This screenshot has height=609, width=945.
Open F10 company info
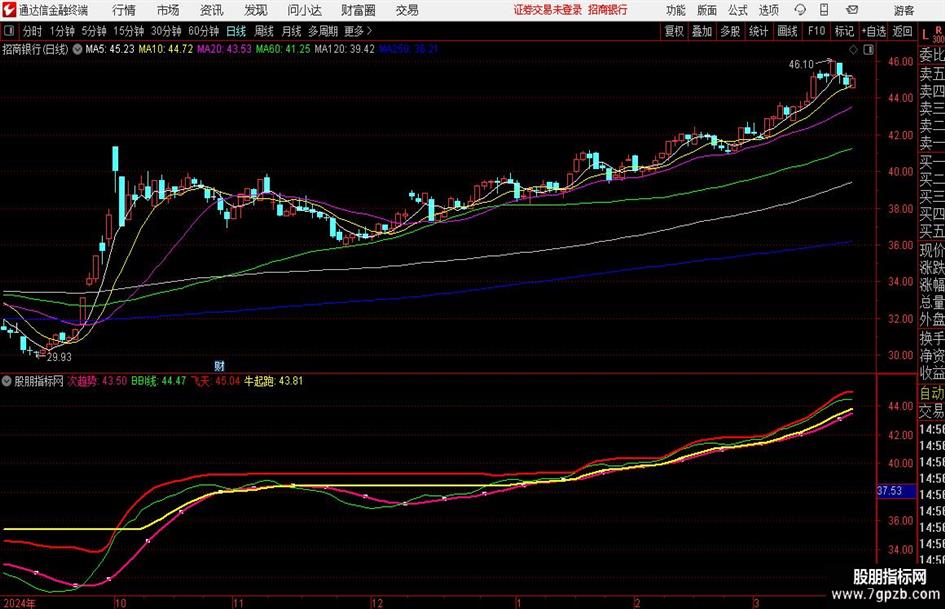click(816, 31)
